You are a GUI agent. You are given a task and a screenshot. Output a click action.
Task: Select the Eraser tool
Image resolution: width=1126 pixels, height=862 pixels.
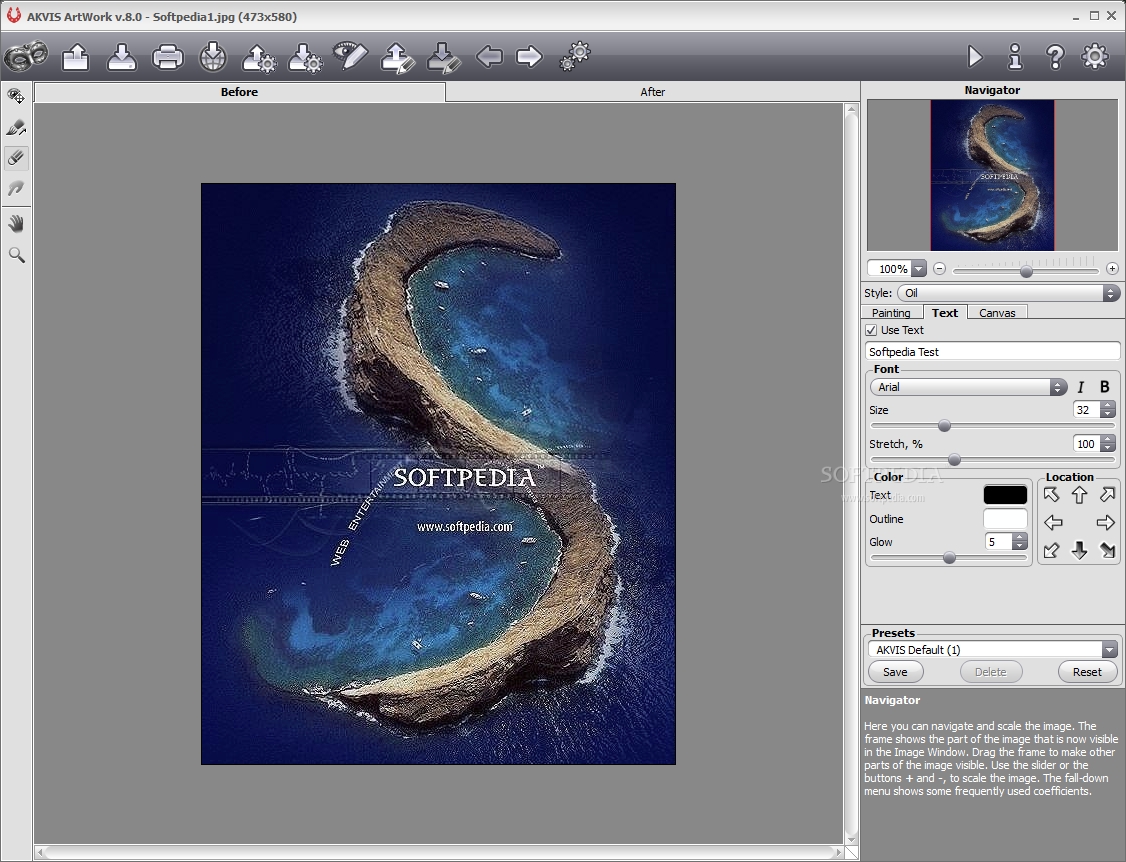[x=16, y=157]
